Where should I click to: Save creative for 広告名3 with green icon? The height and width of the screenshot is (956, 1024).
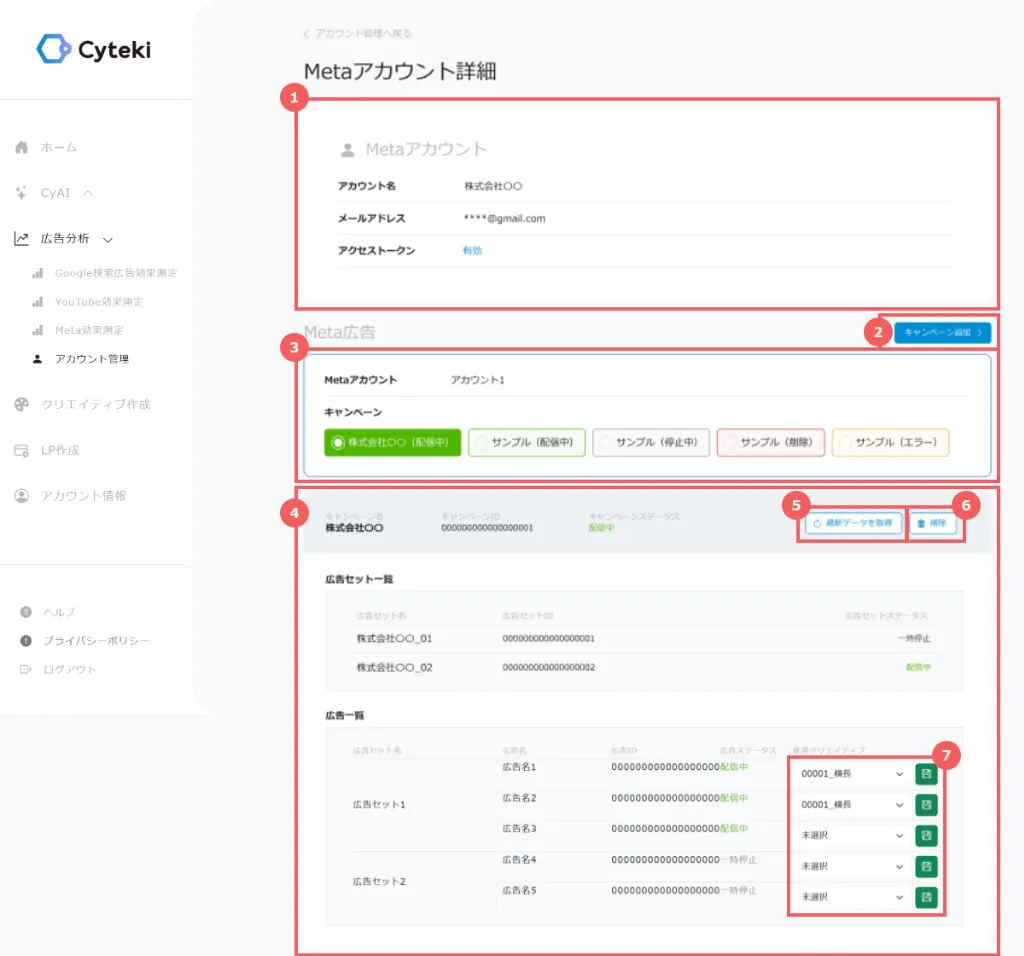click(x=926, y=835)
